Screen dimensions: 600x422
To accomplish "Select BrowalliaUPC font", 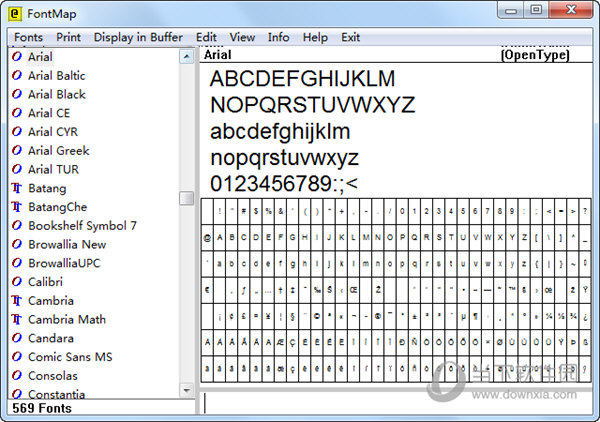I will 64,263.
